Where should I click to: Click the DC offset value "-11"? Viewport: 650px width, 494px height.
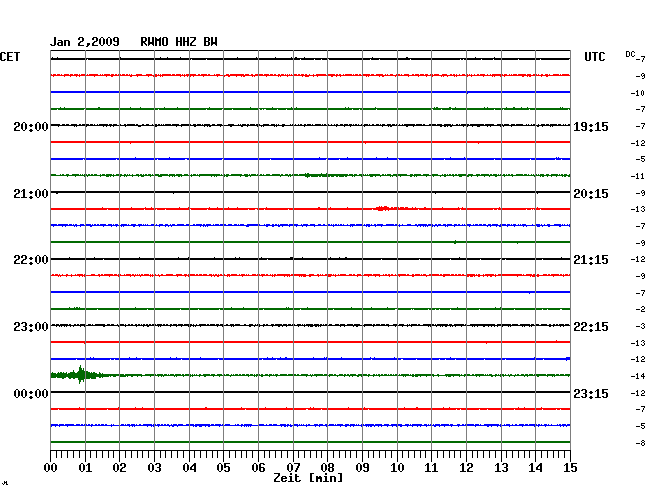(638, 177)
